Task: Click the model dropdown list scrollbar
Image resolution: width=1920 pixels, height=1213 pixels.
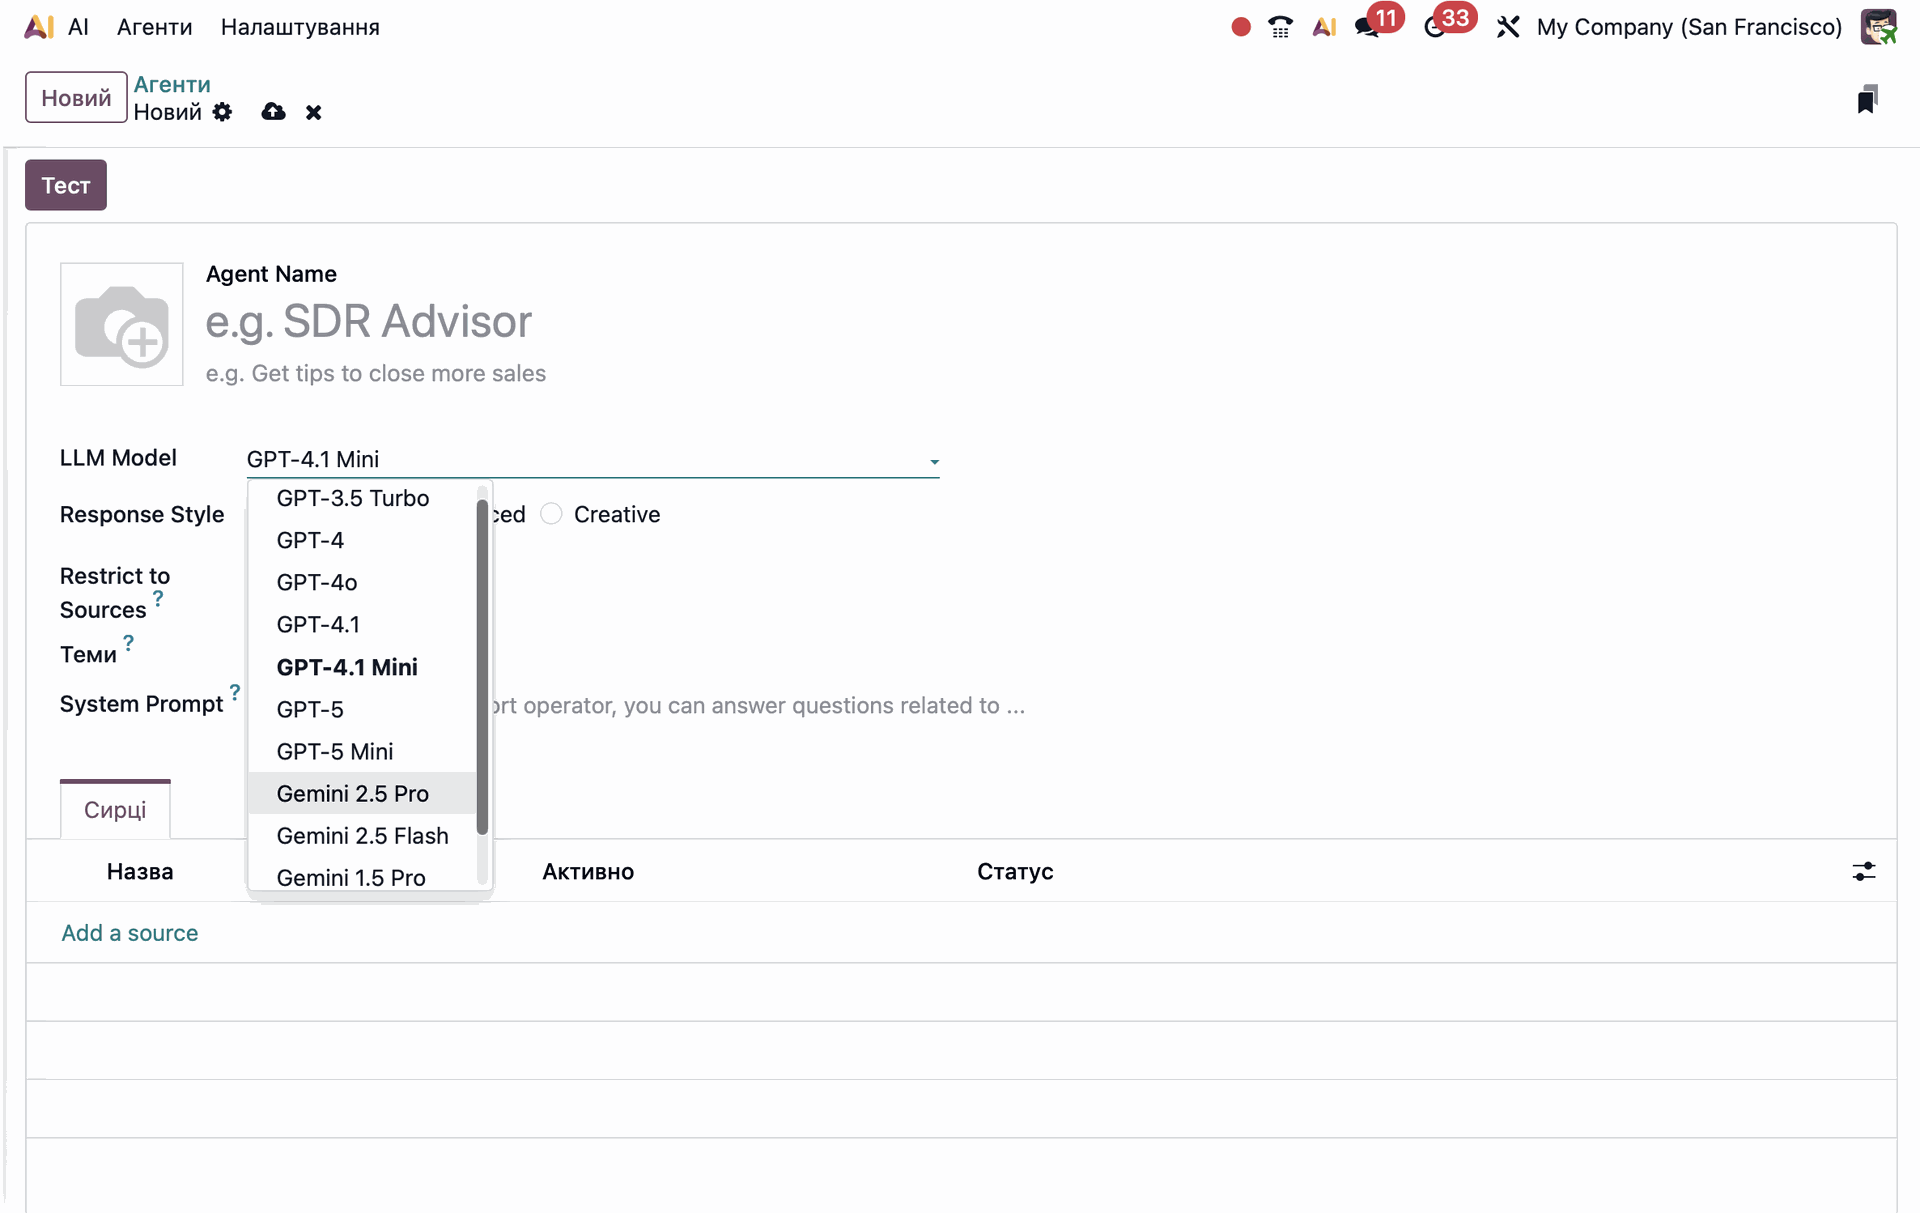Action: click(482, 665)
